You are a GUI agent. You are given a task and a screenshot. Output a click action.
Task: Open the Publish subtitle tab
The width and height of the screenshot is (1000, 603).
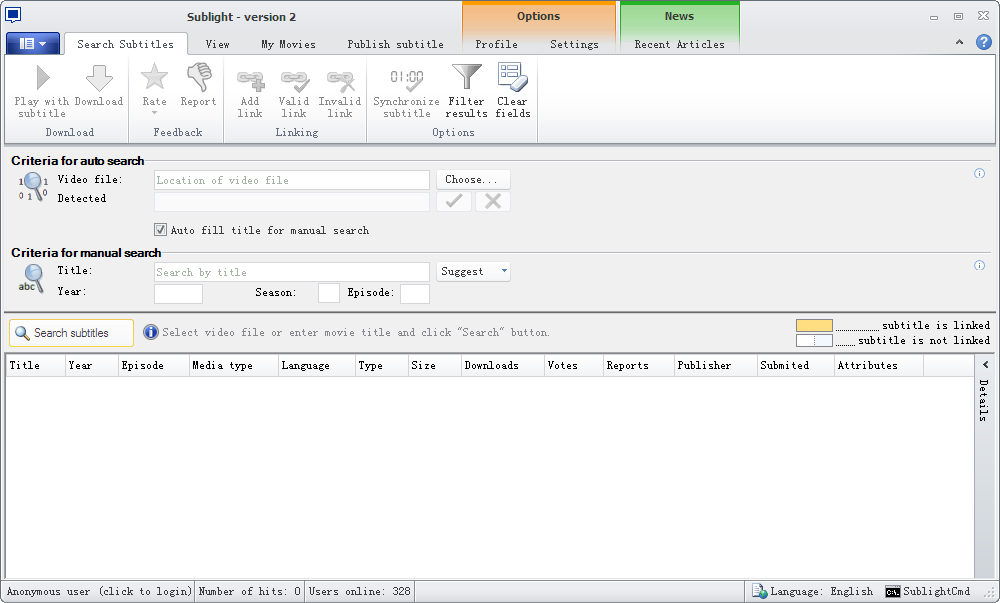pyautogui.click(x=395, y=44)
